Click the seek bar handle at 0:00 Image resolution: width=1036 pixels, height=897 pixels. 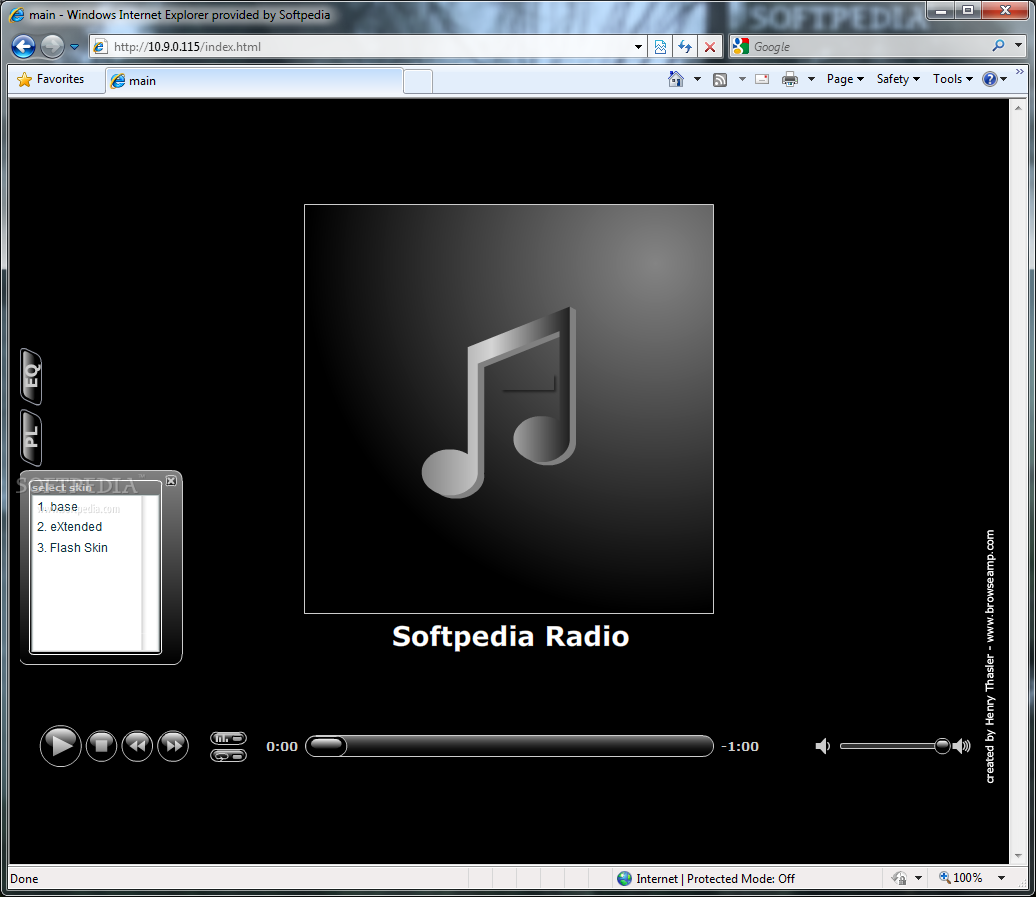pyautogui.click(x=328, y=746)
